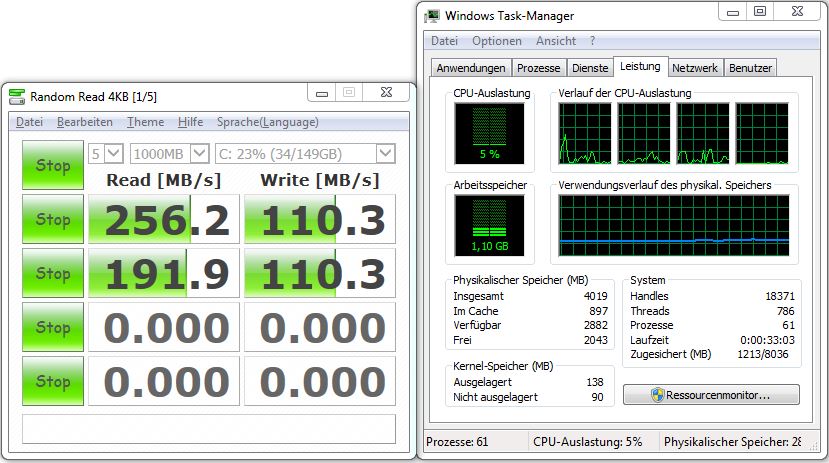
Task: Click the Verfügbar value 2882
Action: click(595, 326)
